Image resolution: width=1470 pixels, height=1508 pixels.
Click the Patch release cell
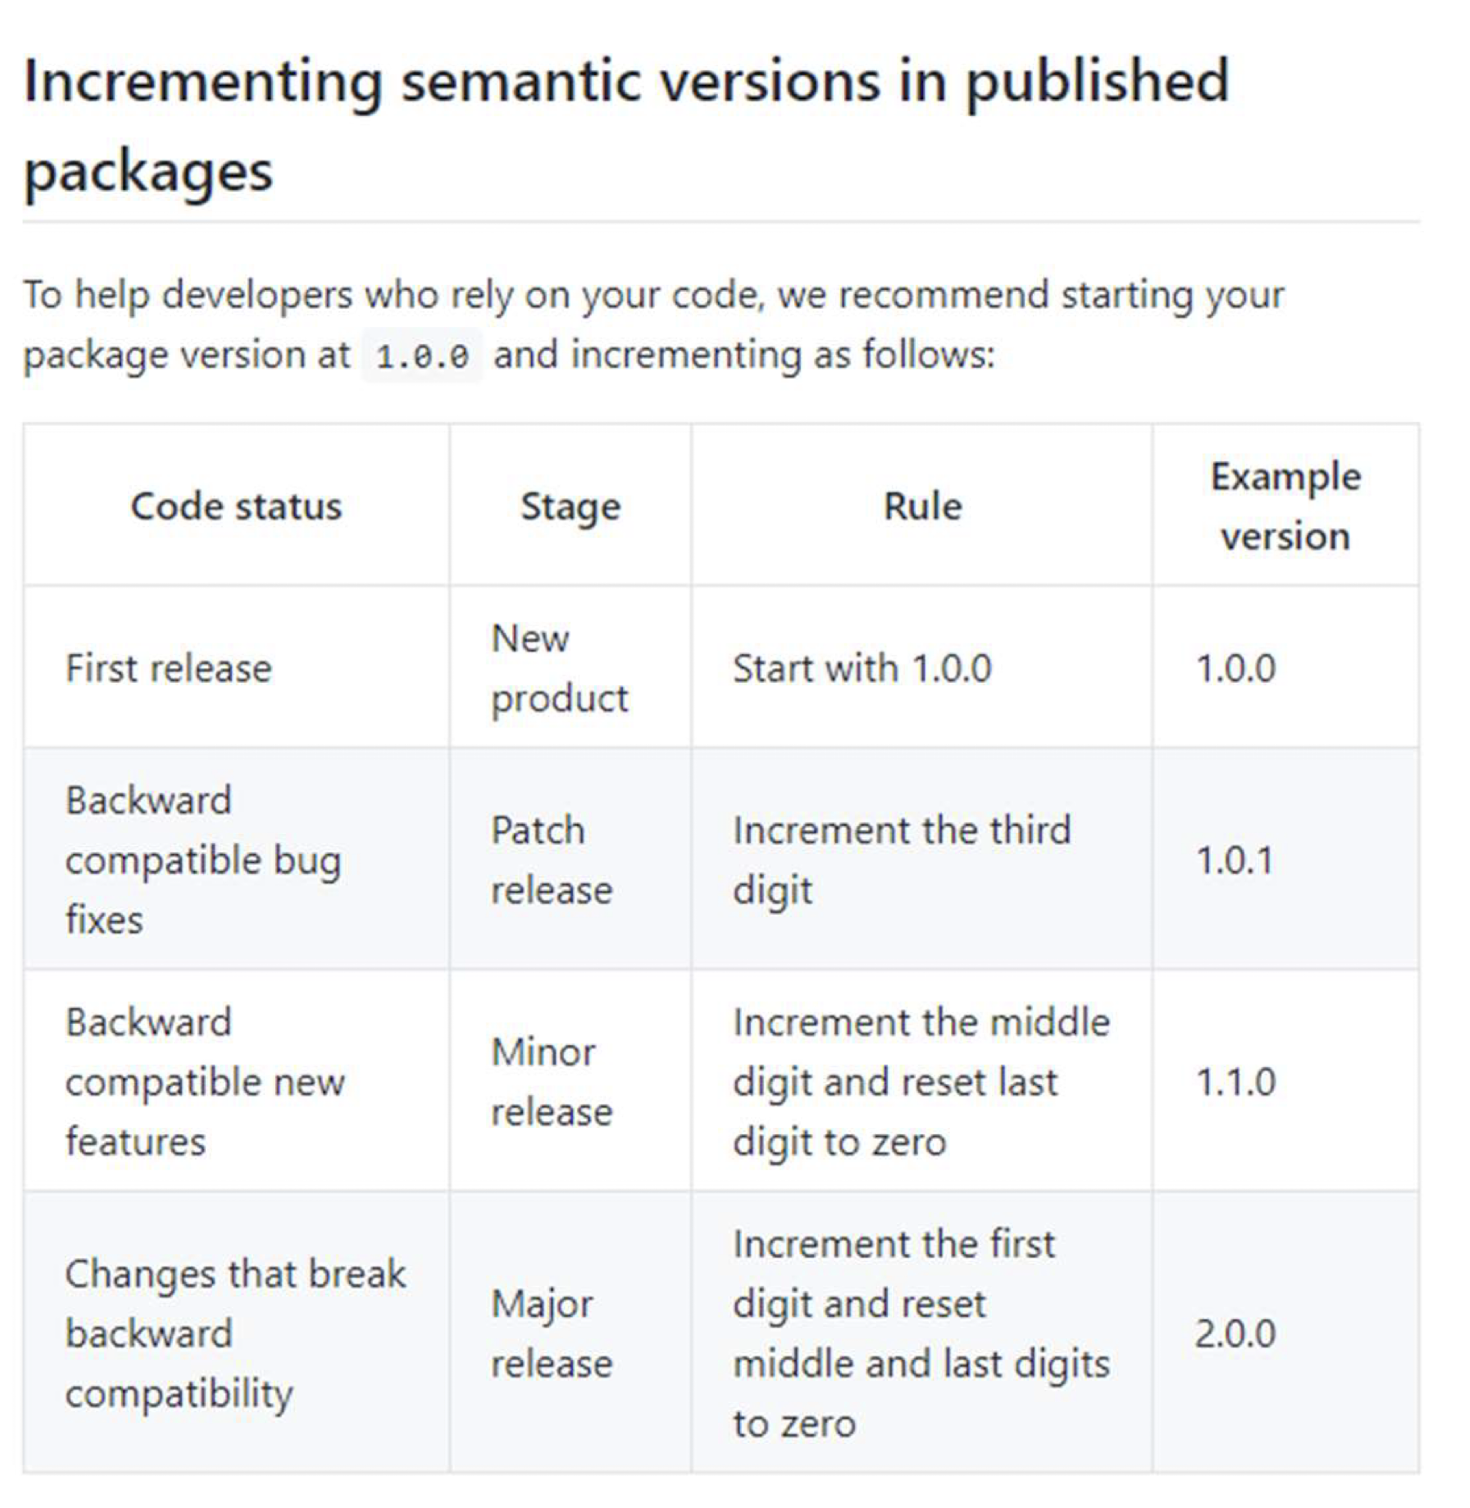pyautogui.click(x=551, y=859)
